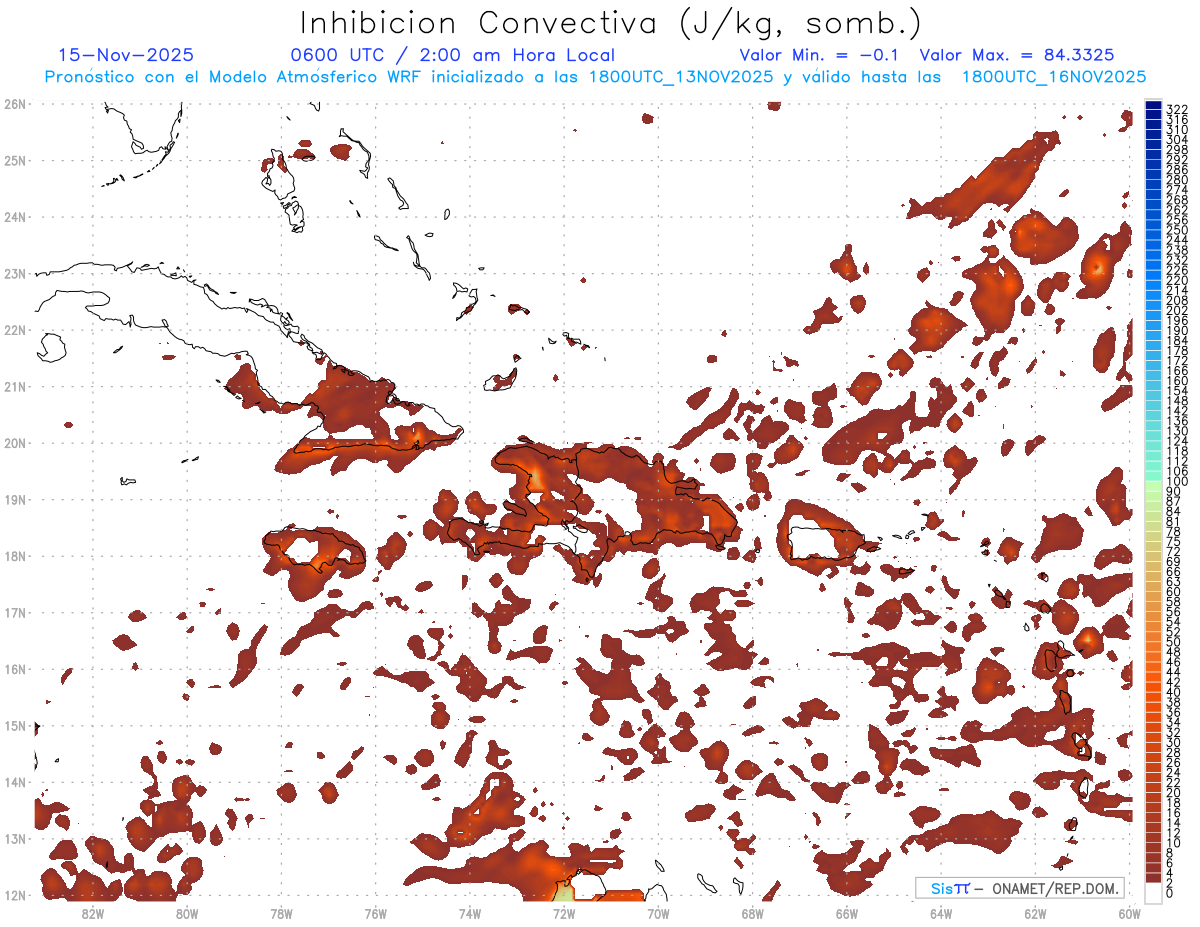
Task: Click the '14N' latitude label
Action: 15,782
